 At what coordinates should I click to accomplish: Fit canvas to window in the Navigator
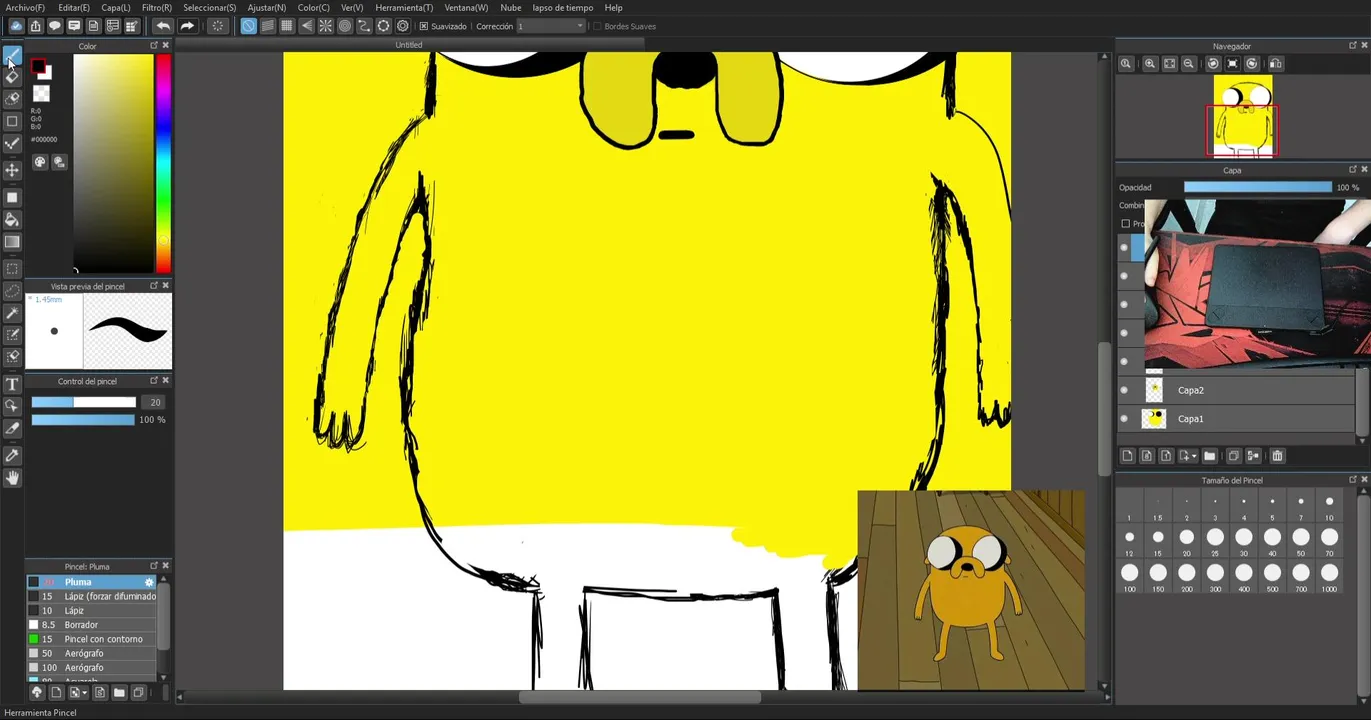(1170, 64)
